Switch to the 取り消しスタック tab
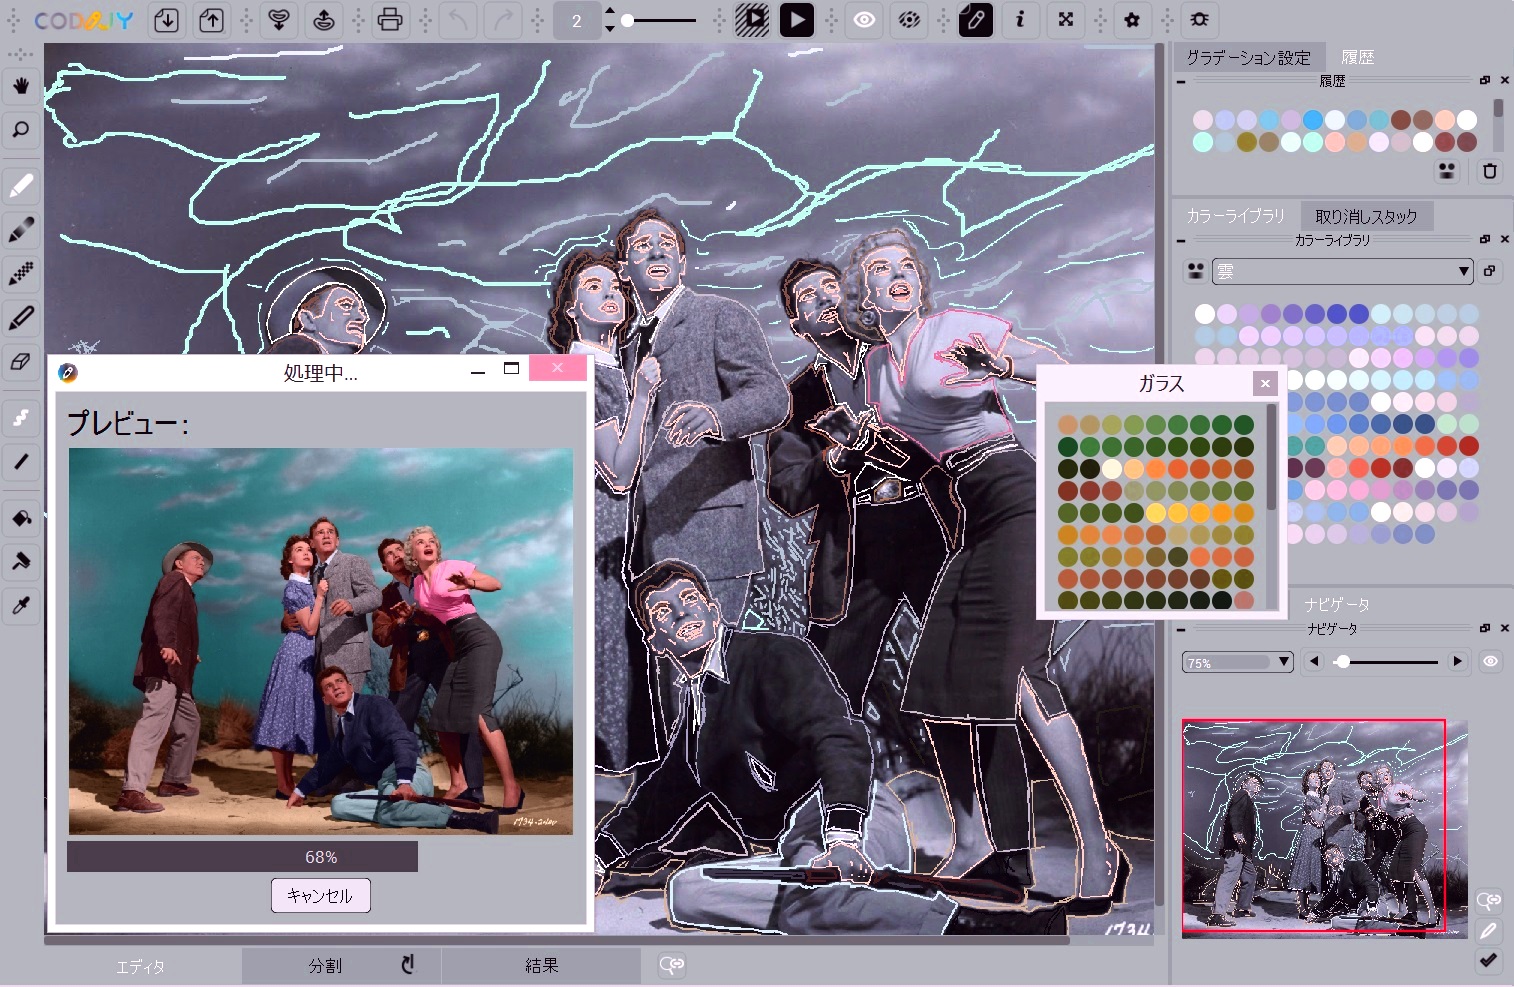 1366,216
